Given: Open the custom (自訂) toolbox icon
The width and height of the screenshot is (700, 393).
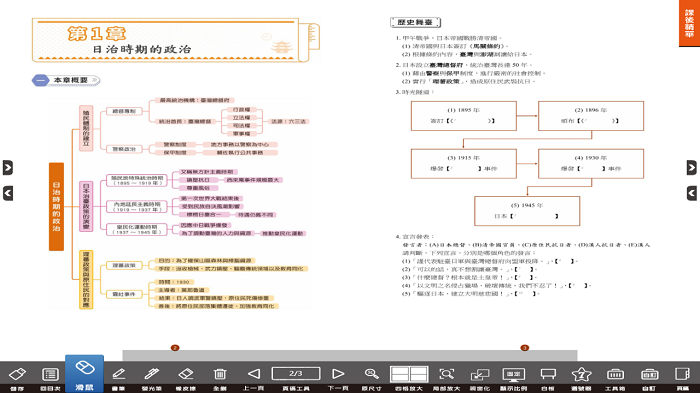Looking at the screenshot, I should (649, 374).
